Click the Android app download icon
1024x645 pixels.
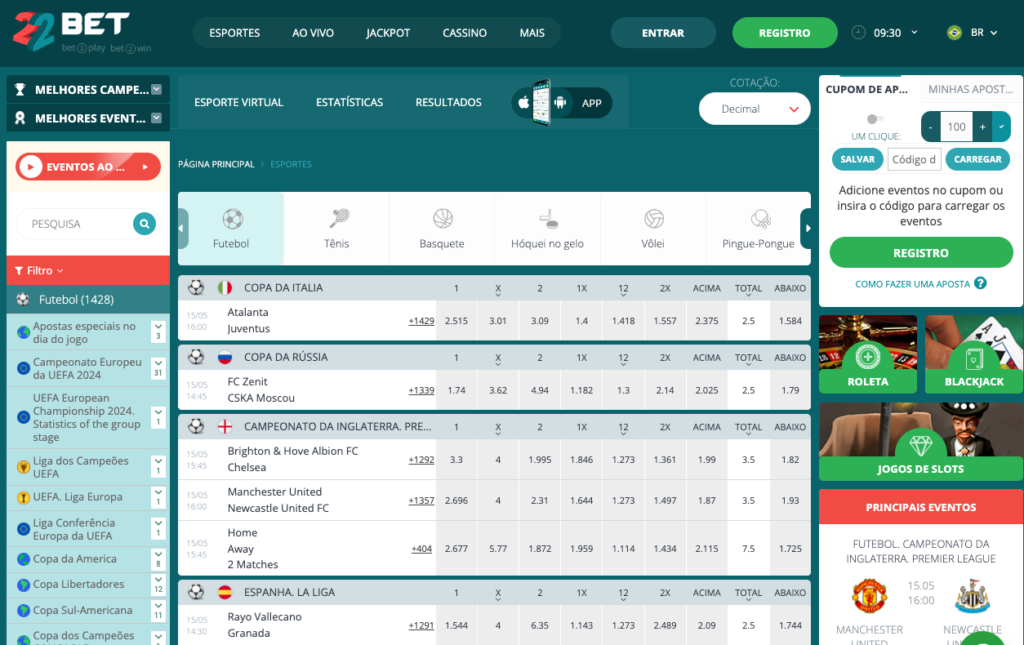click(560, 102)
